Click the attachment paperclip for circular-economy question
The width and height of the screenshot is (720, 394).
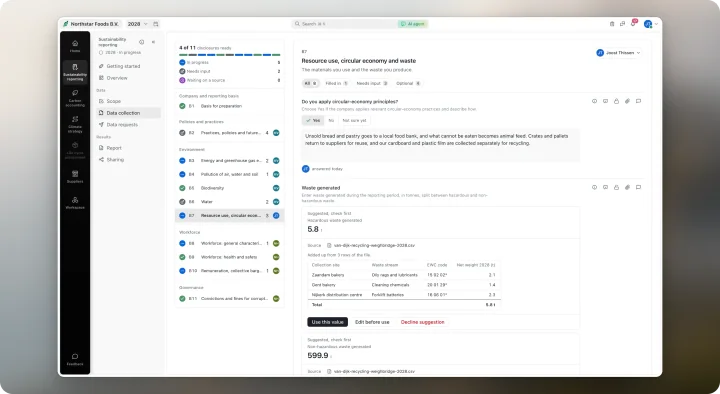tap(627, 101)
